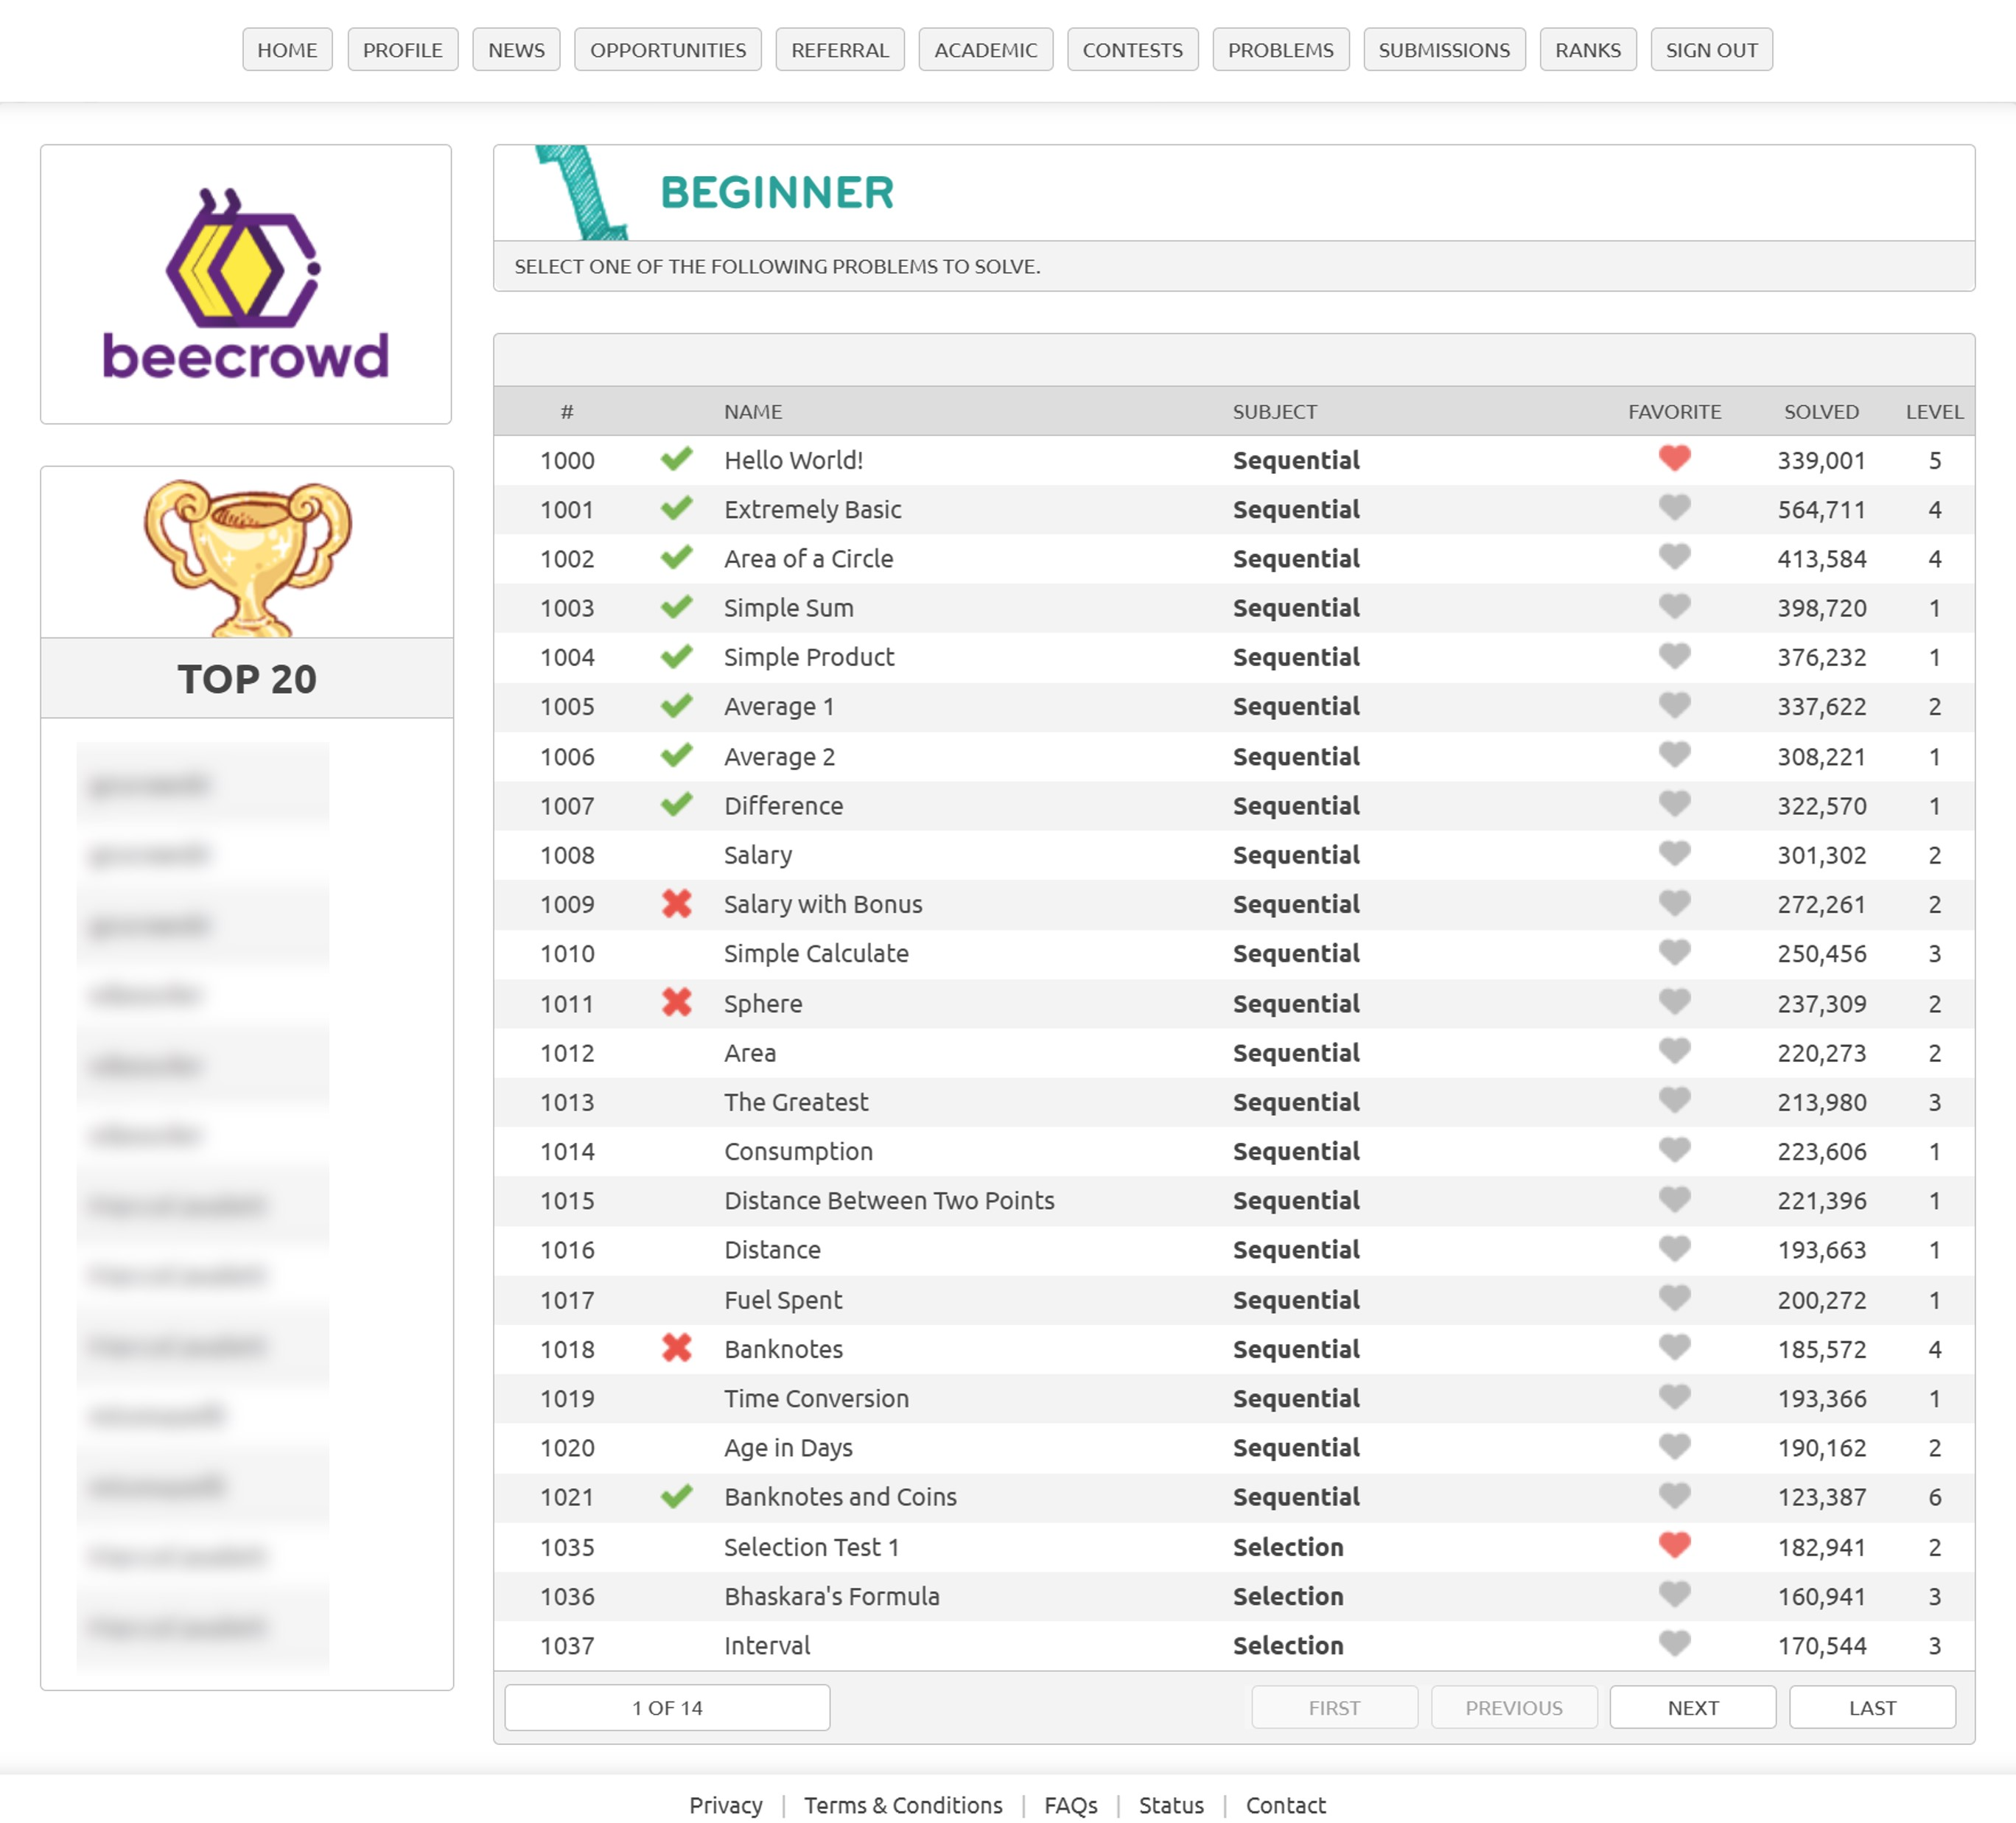
Task: Open the Distance Between Two Points problem
Action: coord(888,1200)
